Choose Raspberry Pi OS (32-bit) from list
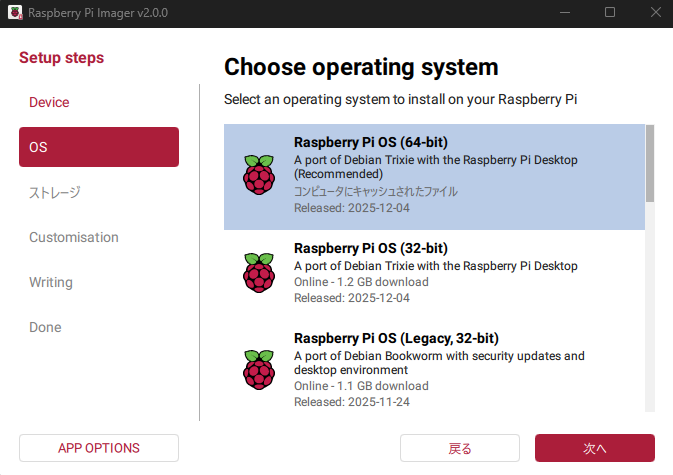This screenshot has height=475, width=673. click(434, 273)
